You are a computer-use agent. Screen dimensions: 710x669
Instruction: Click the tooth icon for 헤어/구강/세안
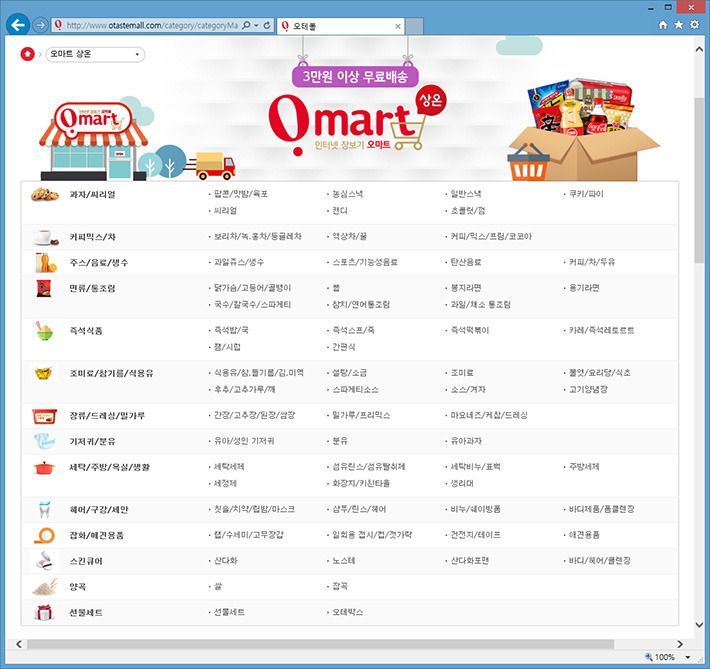pos(44,510)
